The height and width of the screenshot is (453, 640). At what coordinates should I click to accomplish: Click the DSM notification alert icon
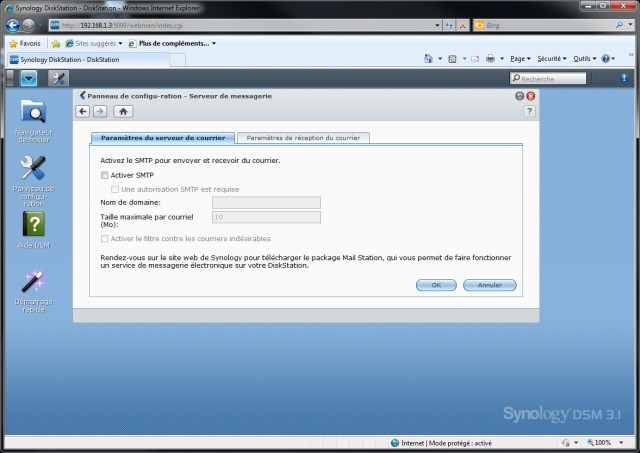click(x=624, y=78)
